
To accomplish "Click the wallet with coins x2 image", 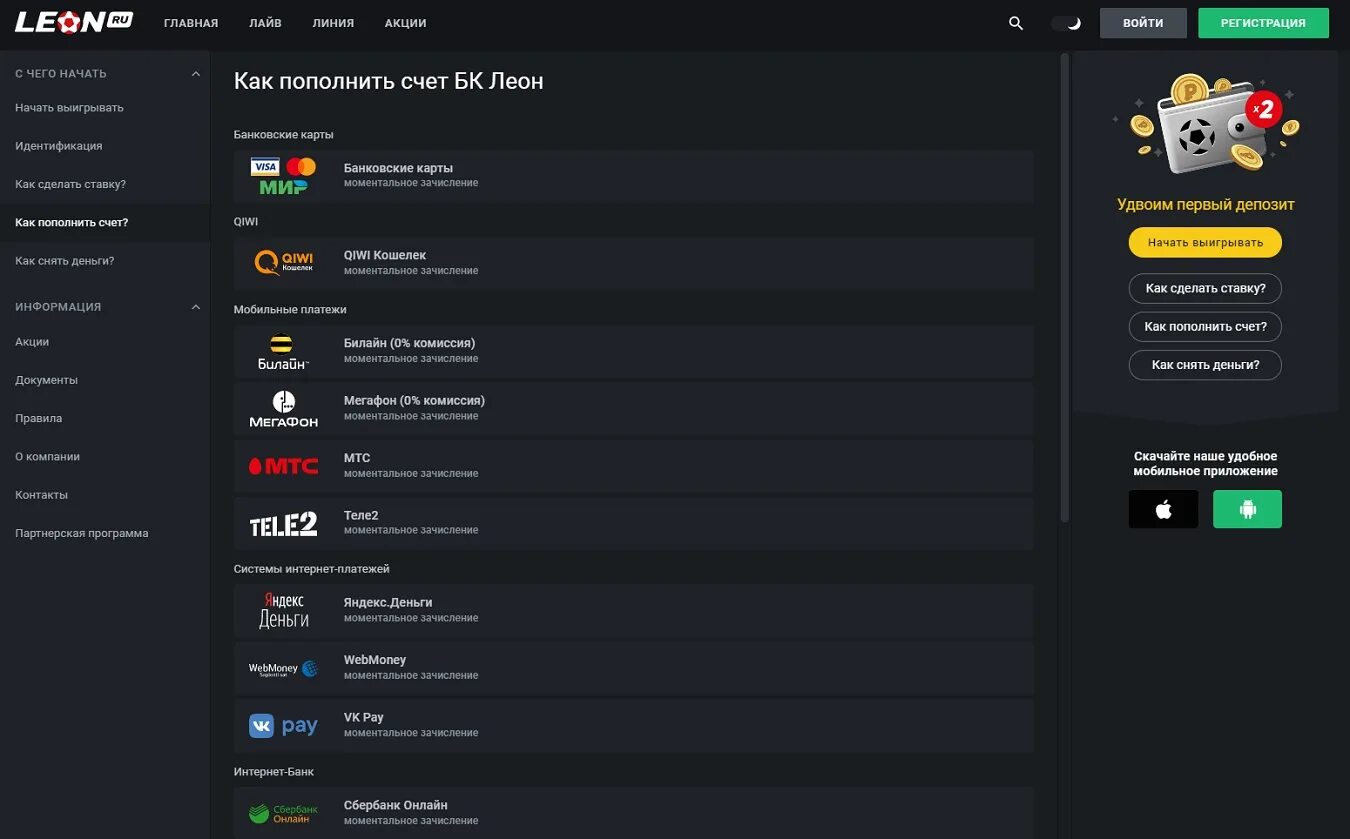I will [x=1206, y=122].
